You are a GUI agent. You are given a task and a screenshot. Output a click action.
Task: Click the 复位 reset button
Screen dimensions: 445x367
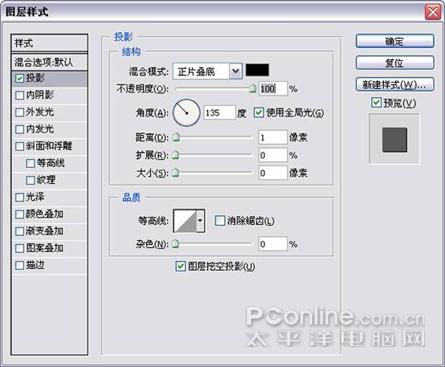(395, 63)
